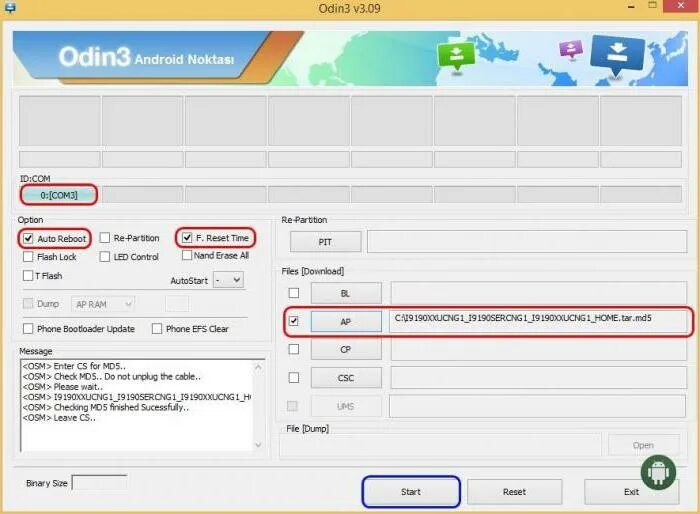Click the purple download banner icon
This screenshot has width=700, height=514.
tap(571, 49)
